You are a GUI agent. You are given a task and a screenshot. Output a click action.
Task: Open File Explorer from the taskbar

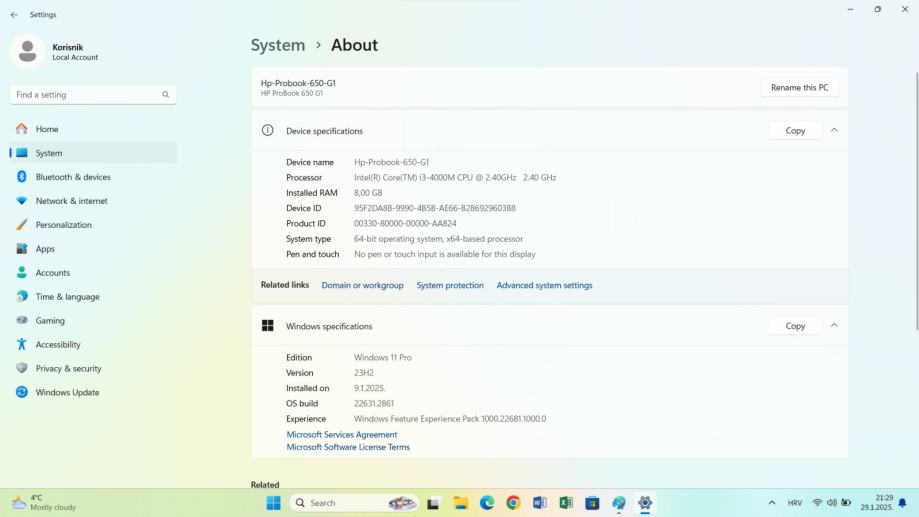click(x=460, y=503)
